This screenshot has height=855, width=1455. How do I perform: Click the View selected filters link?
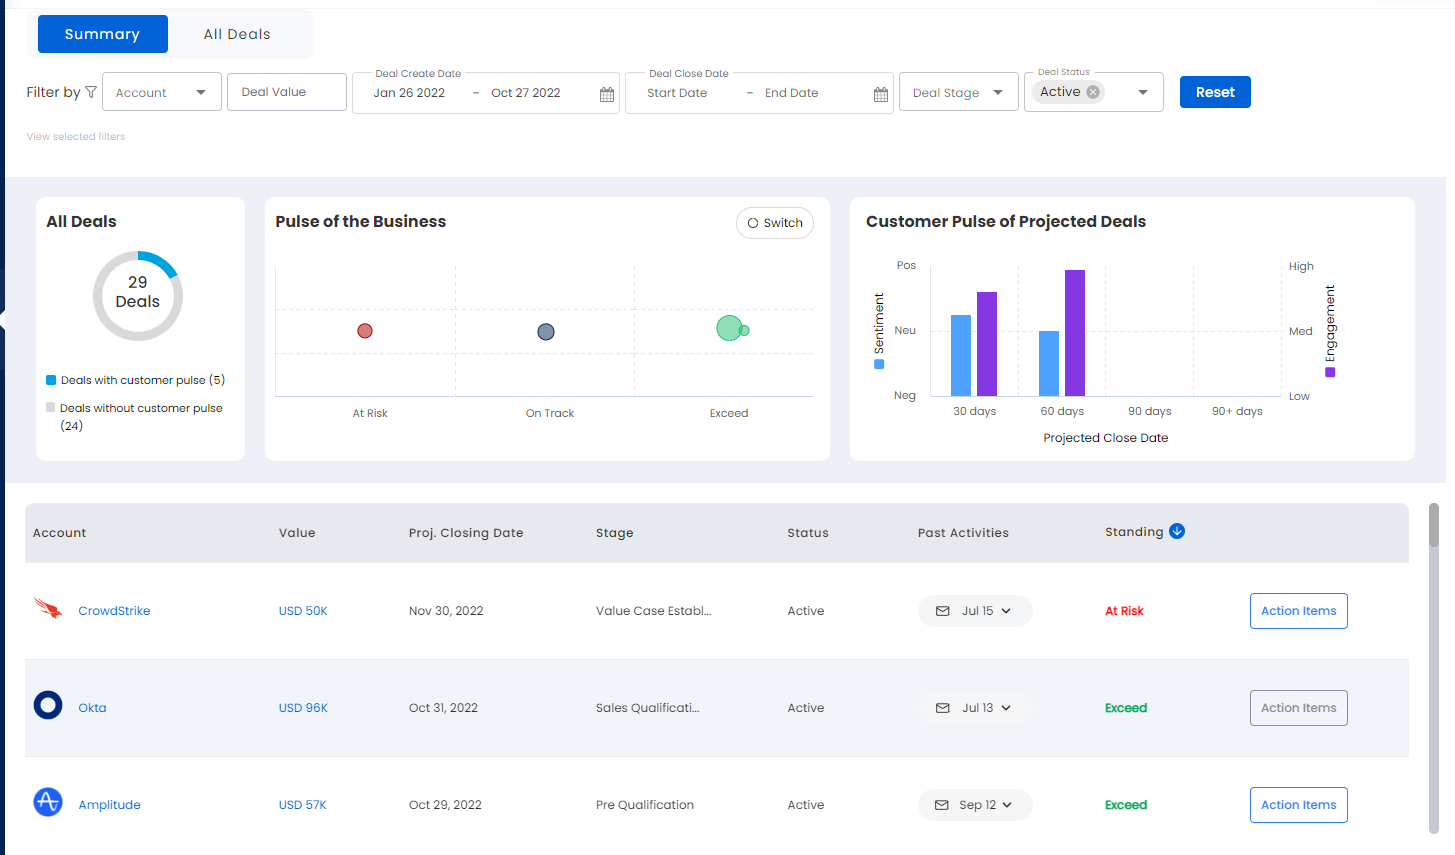coord(76,137)
